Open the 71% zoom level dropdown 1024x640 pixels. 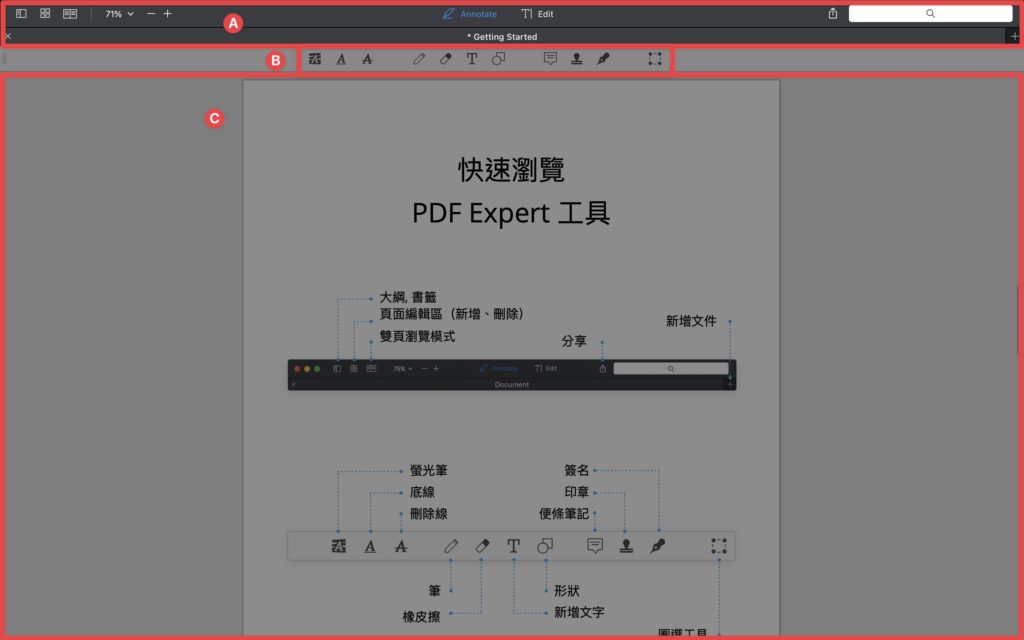[120, 14]
